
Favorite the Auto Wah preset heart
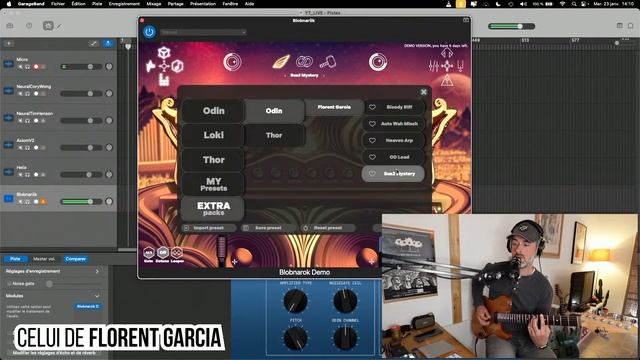tap(372, 124)
